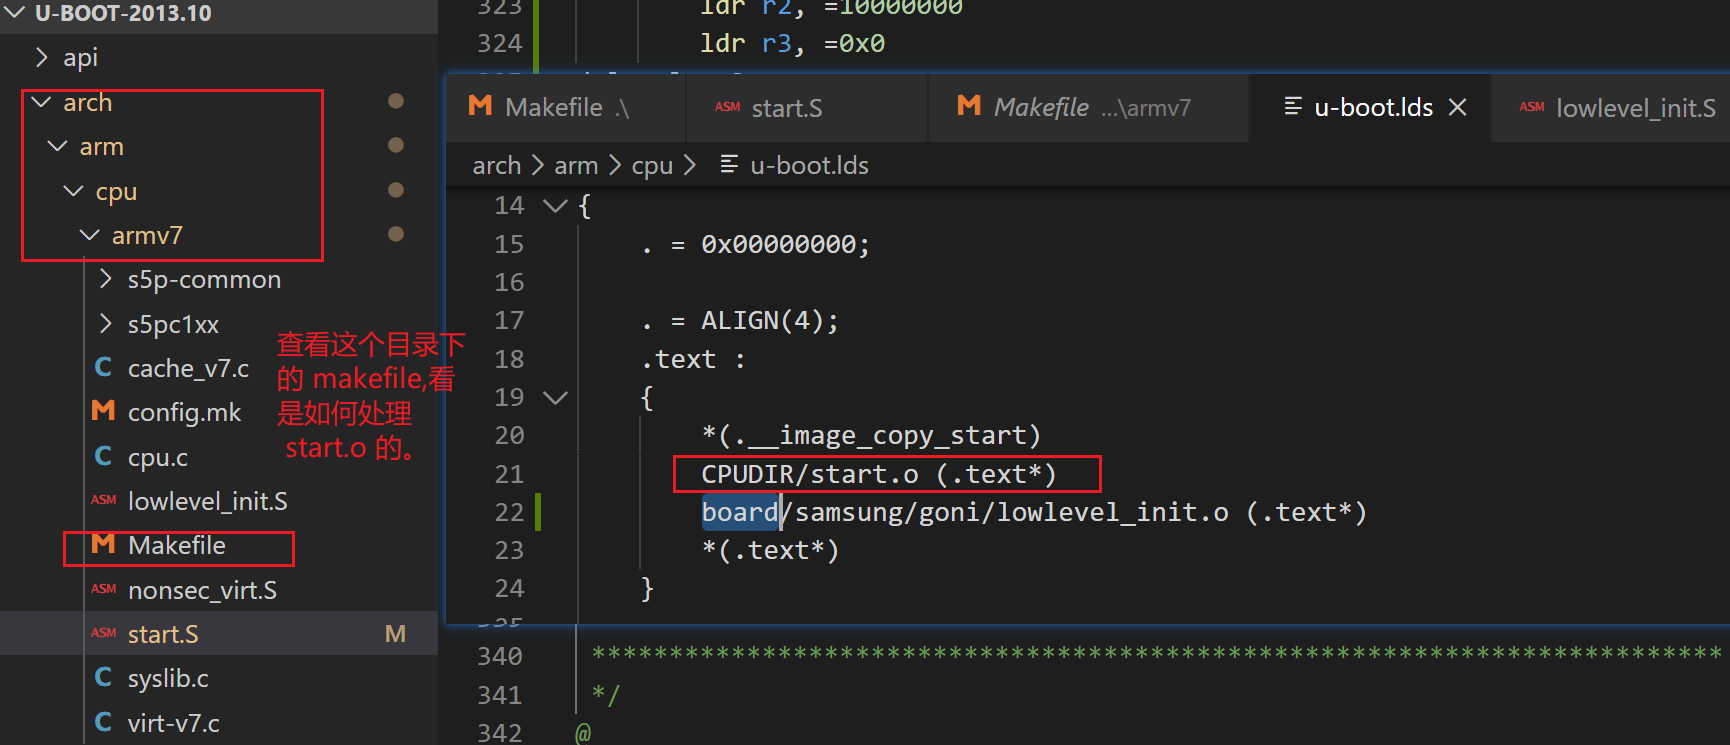Image resolution: width=1730 pixels, height=745 pixels.
Task: Open virt-v7.c file
Action: [x=173, y=723]
